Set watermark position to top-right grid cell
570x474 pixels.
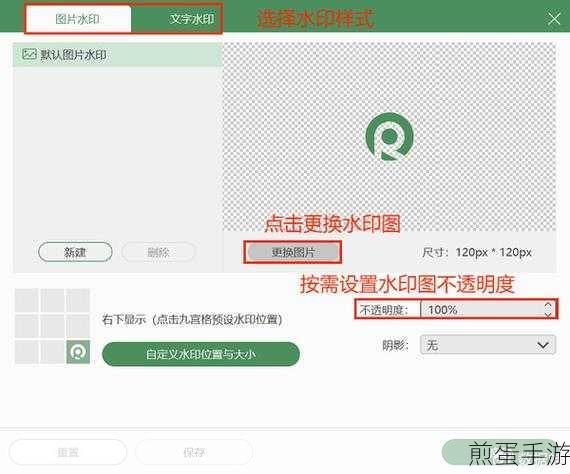[78, 300]
